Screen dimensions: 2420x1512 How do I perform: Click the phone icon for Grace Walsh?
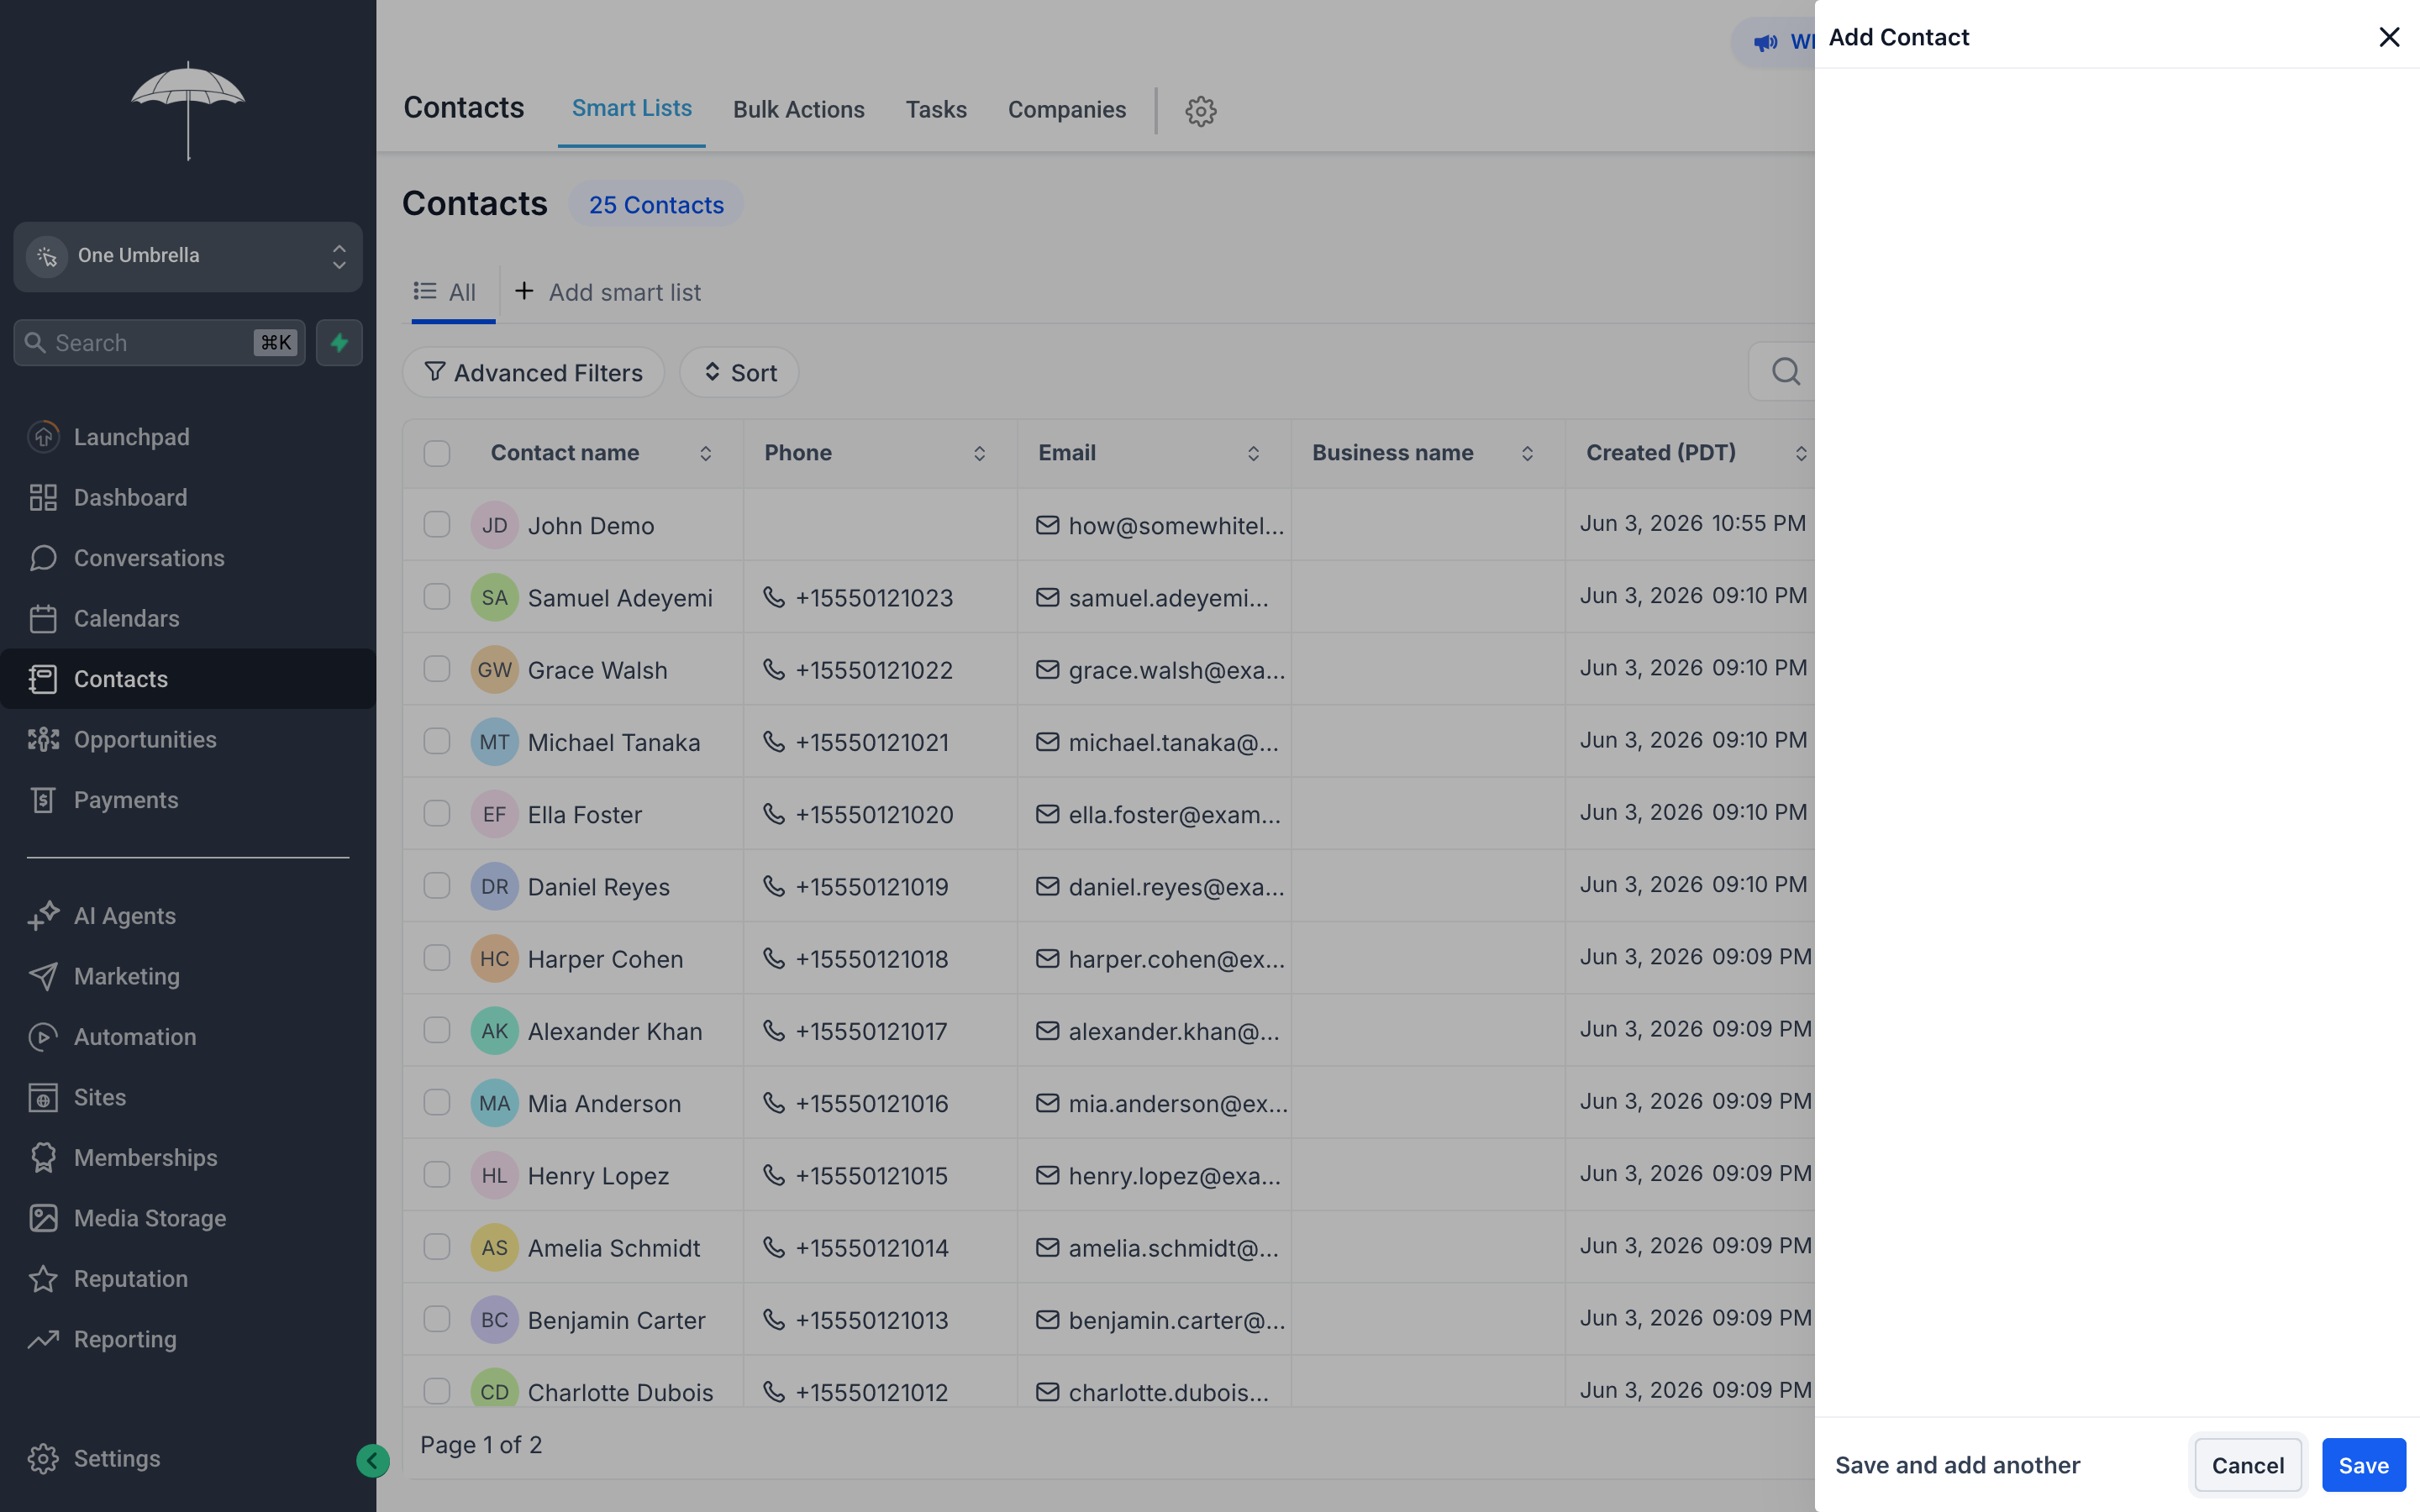[773, 669]
